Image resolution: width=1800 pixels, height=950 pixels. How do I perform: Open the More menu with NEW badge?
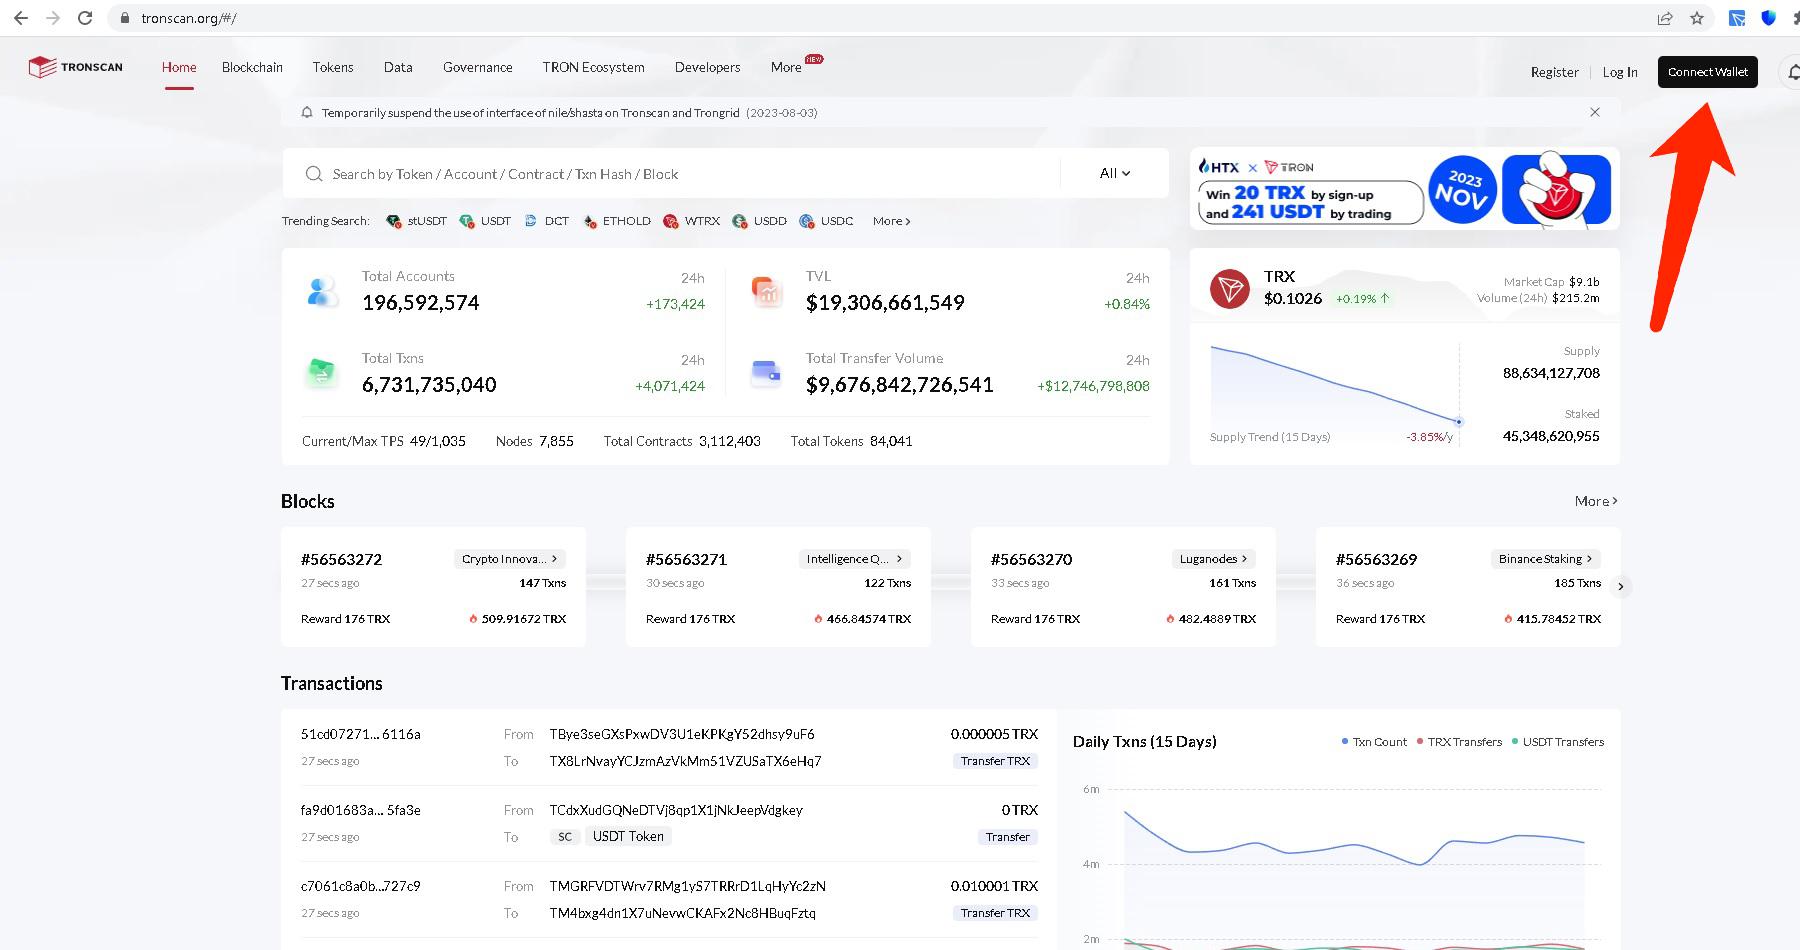tap(787, 67)
